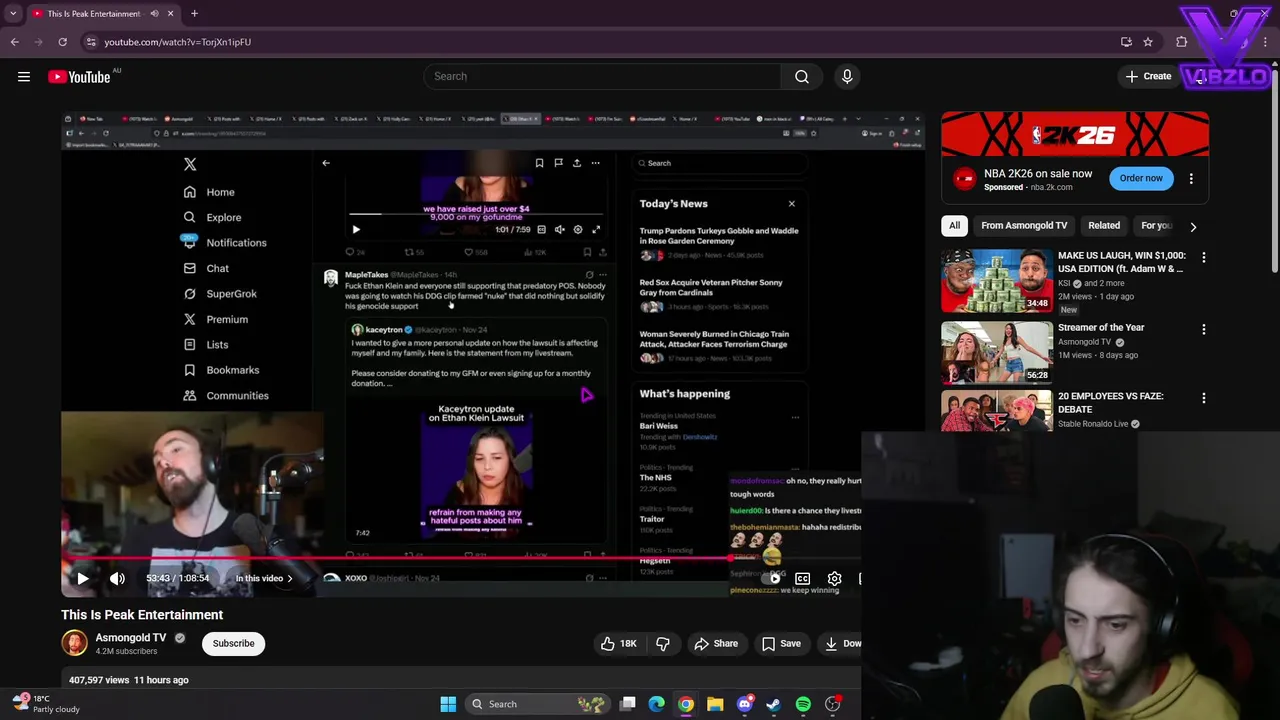Image resolution: width=1280 pixels, height=720 pixels.
Task: Open Task View on taskbar
Action: (627, 704)
